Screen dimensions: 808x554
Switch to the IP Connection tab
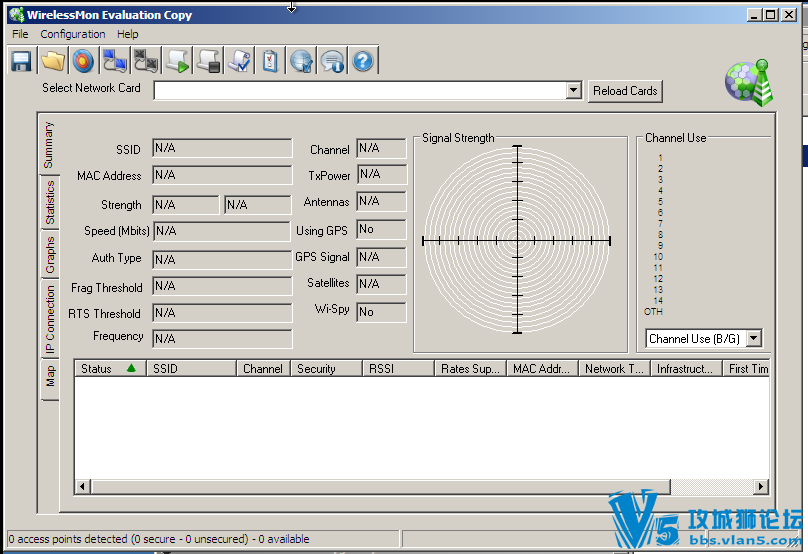coord(49,320)
